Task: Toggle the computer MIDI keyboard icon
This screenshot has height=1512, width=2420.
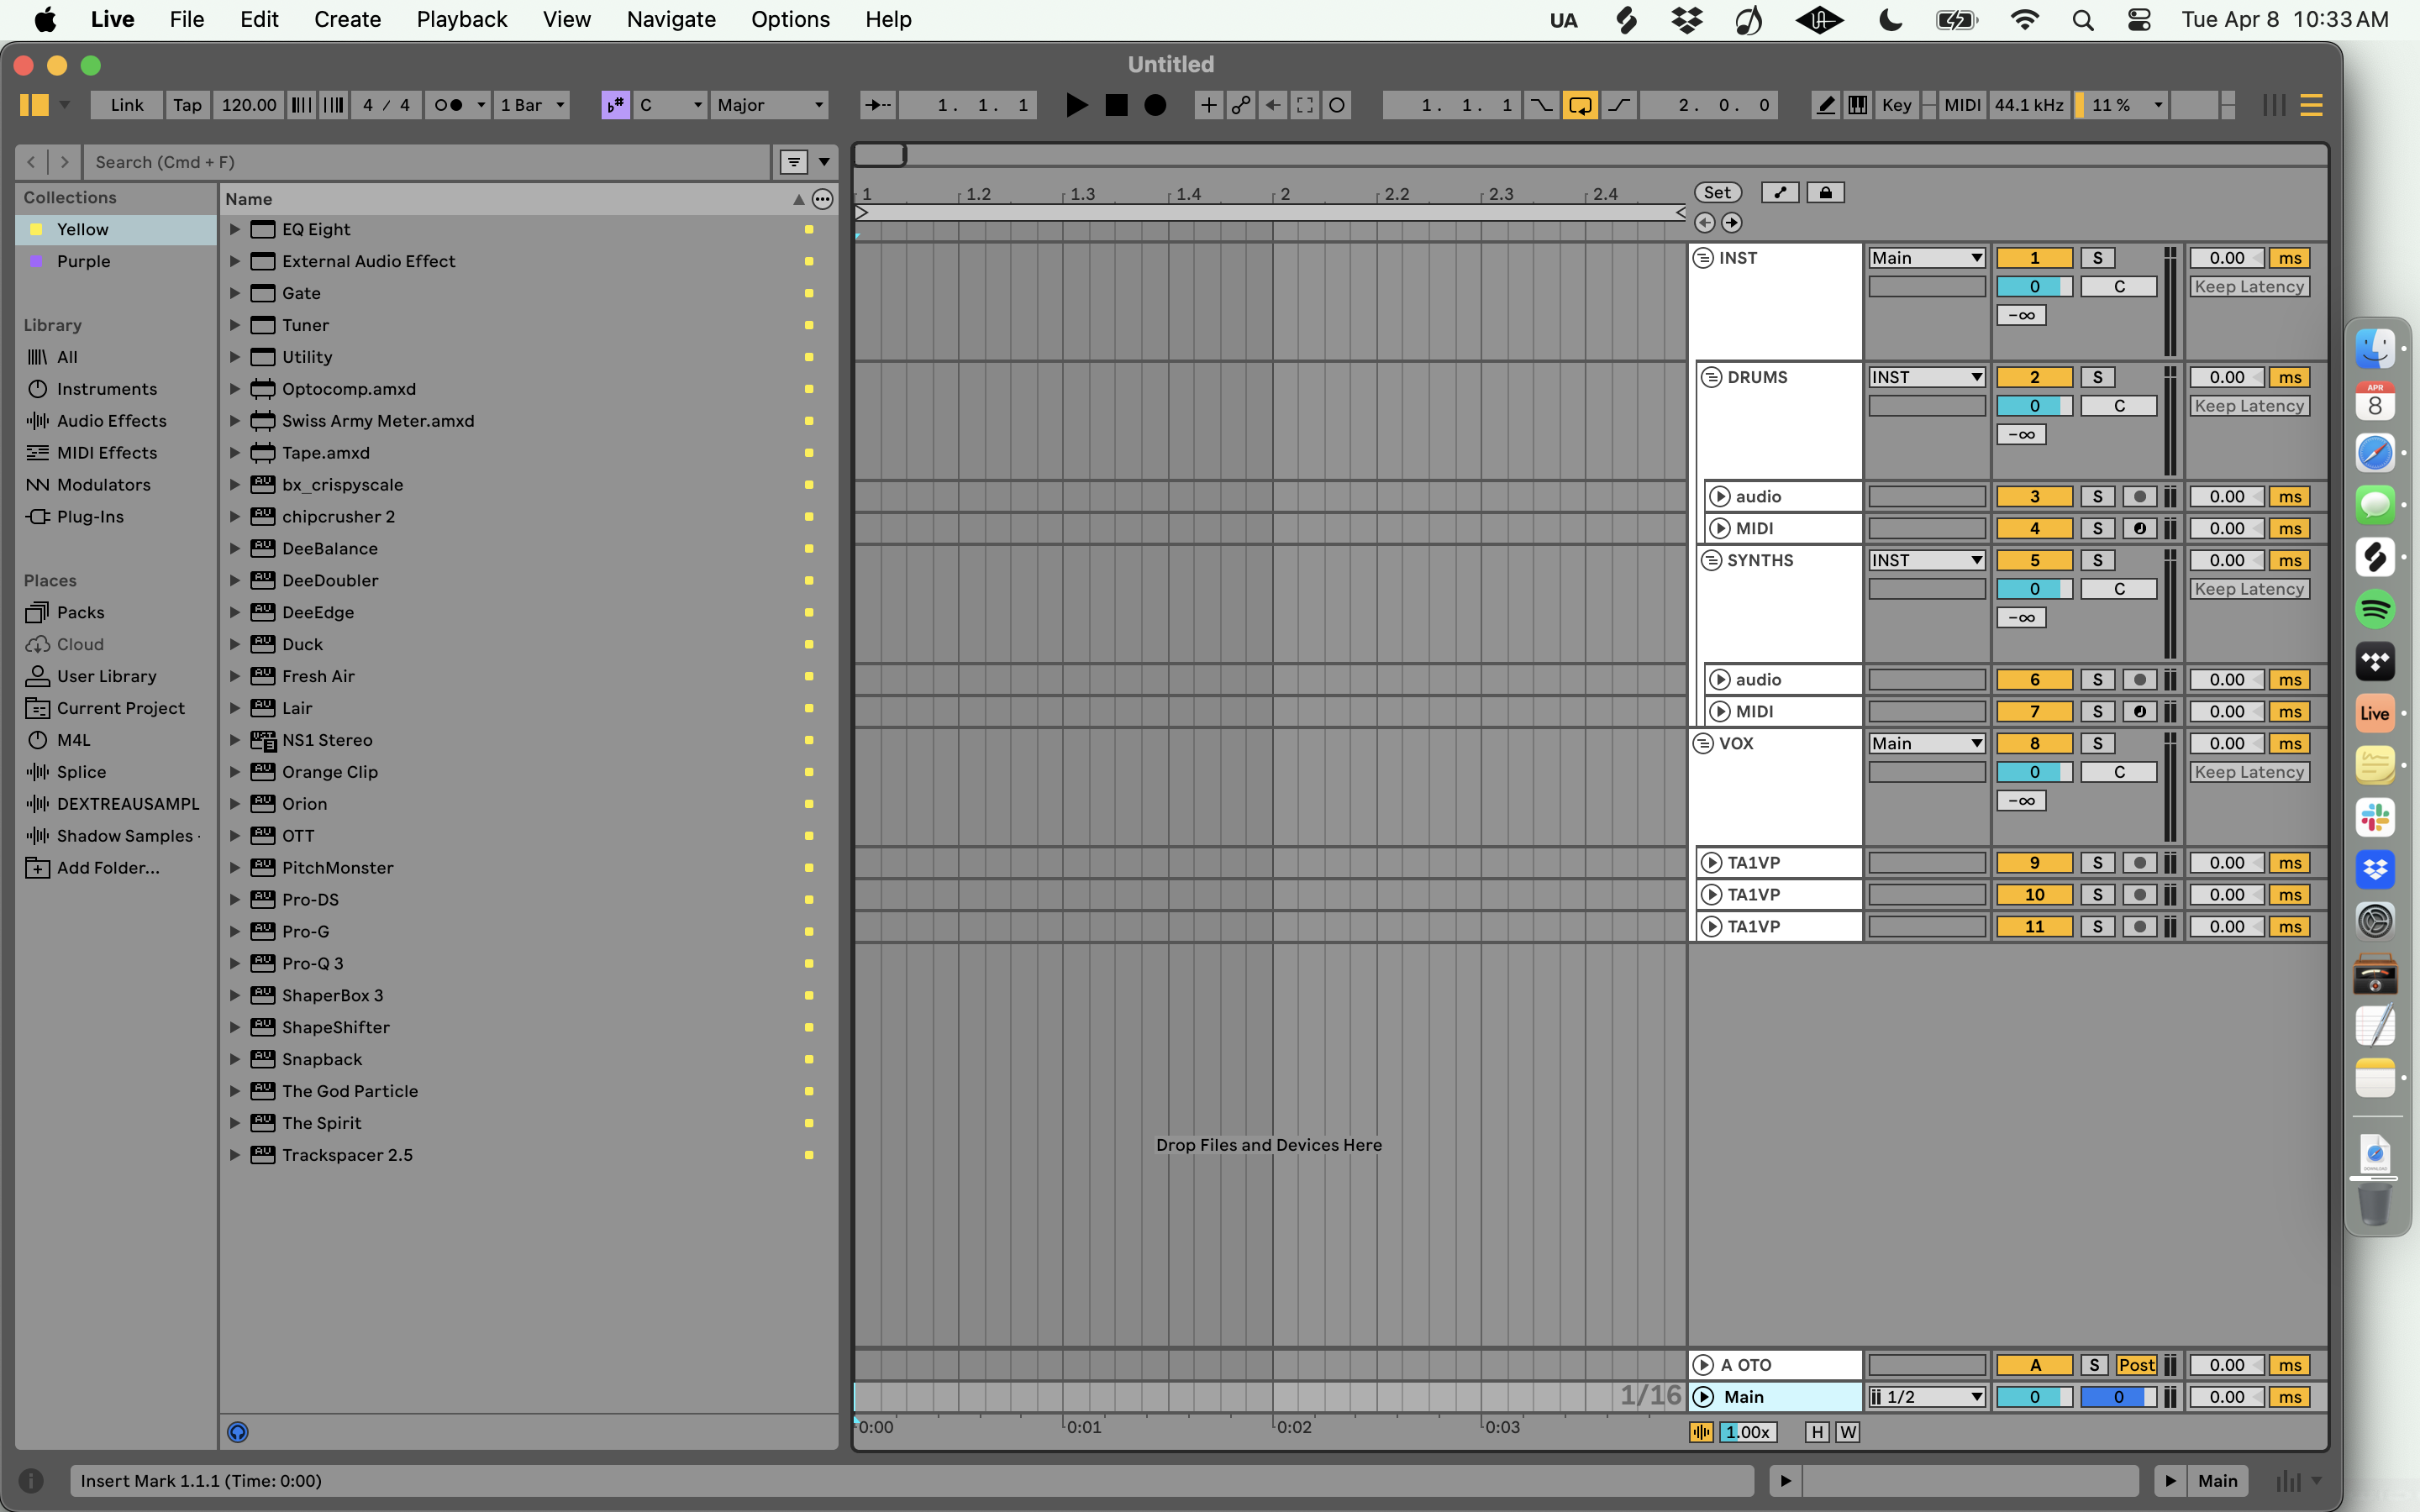Action: [1857, 105]
